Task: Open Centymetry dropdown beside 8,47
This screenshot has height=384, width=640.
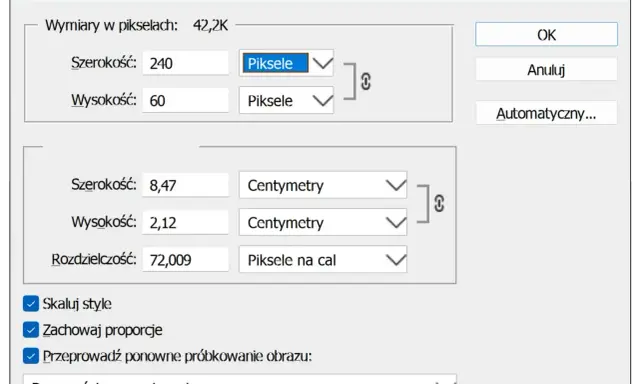Action: (x=323, y=185)
